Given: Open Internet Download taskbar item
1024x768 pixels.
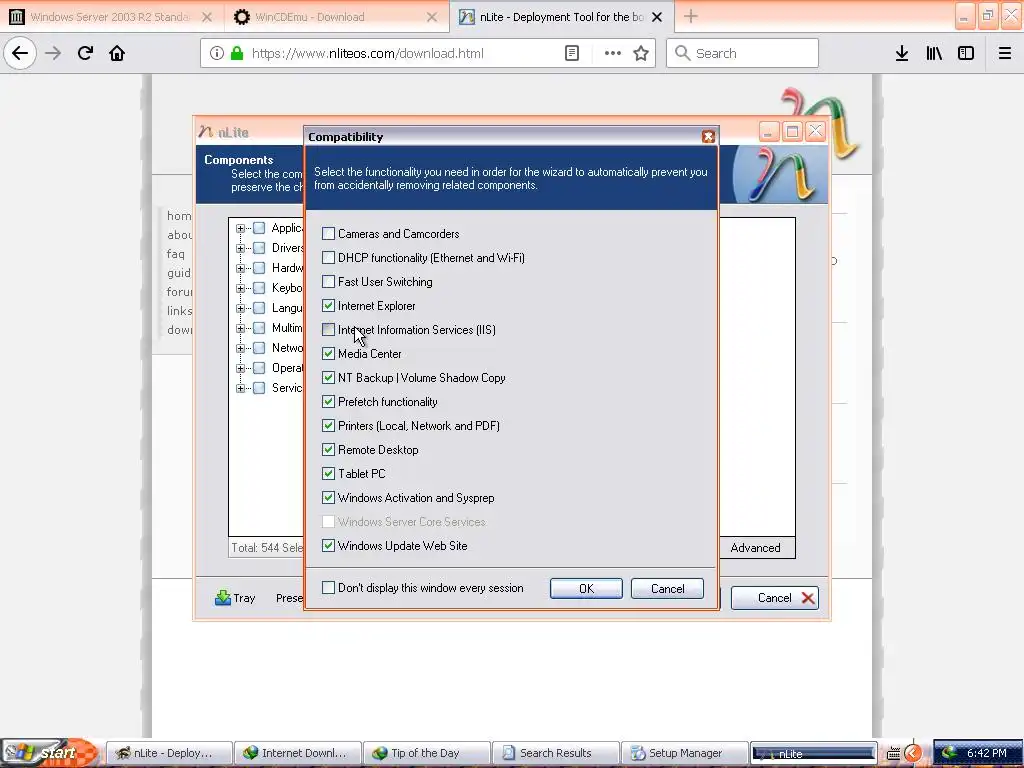Looking at the screenshot, I should click(x=296, y=753).
